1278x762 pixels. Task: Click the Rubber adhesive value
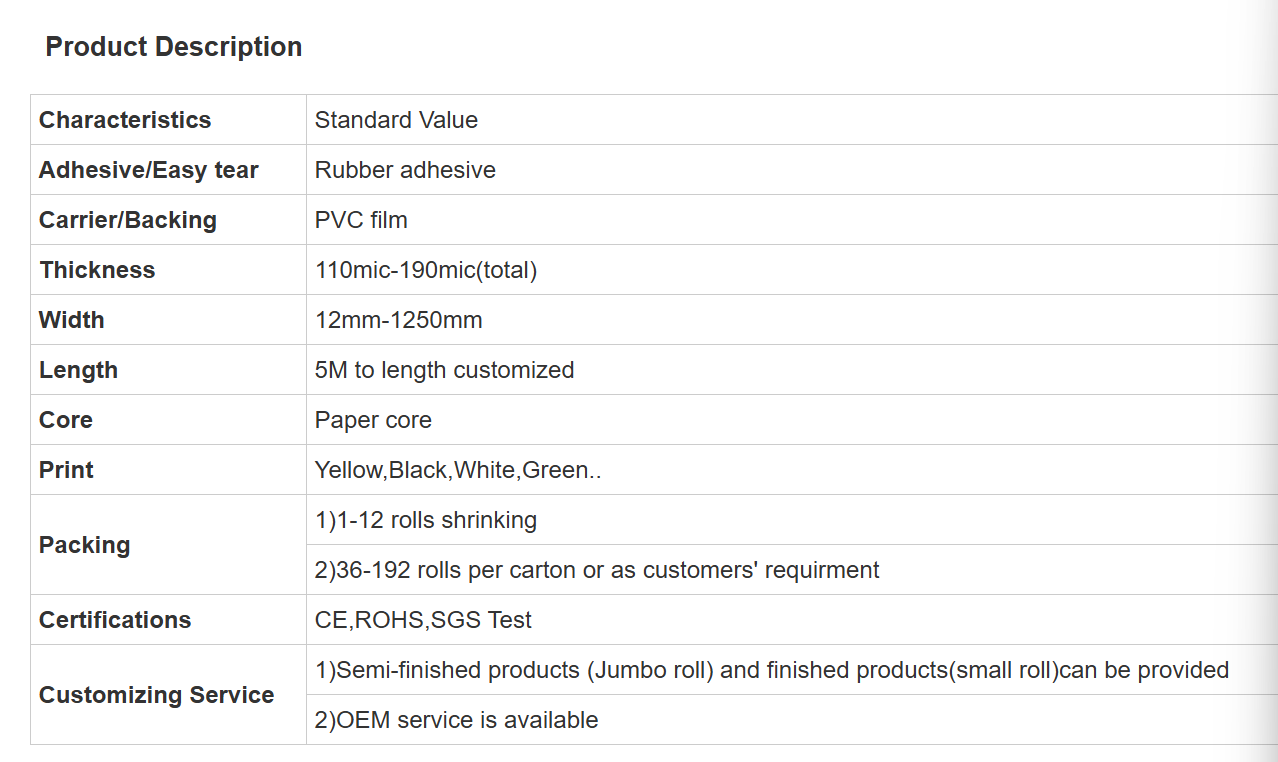click(x=405, y=170)
